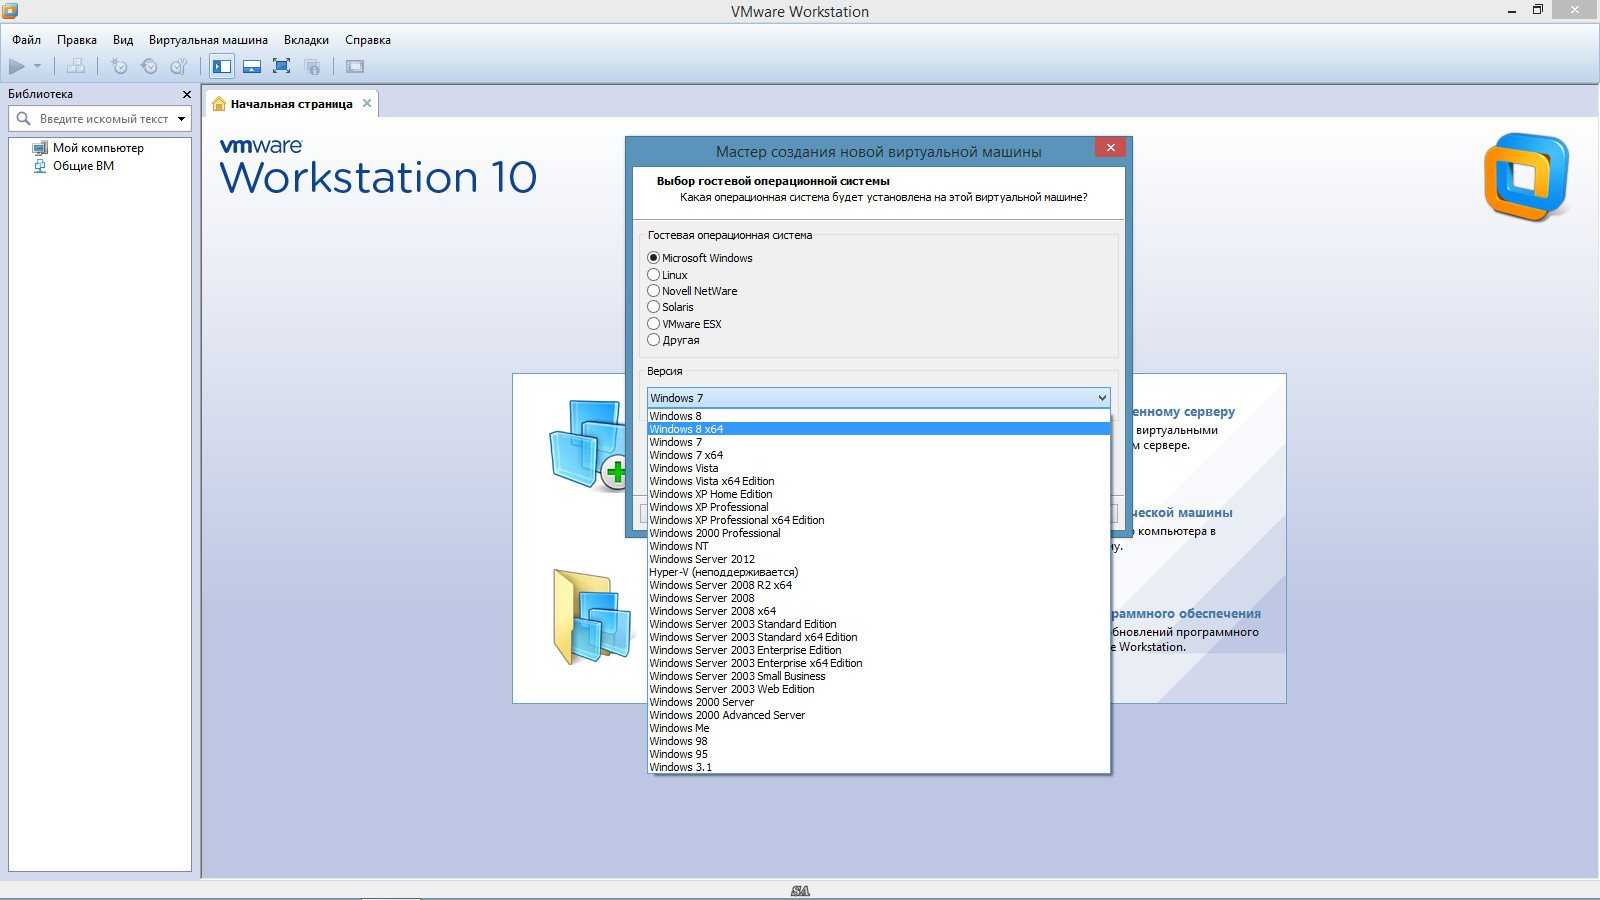
Task: Collapse the Версия combo box showing Windows 7
Action: click(x=878, y=398)
